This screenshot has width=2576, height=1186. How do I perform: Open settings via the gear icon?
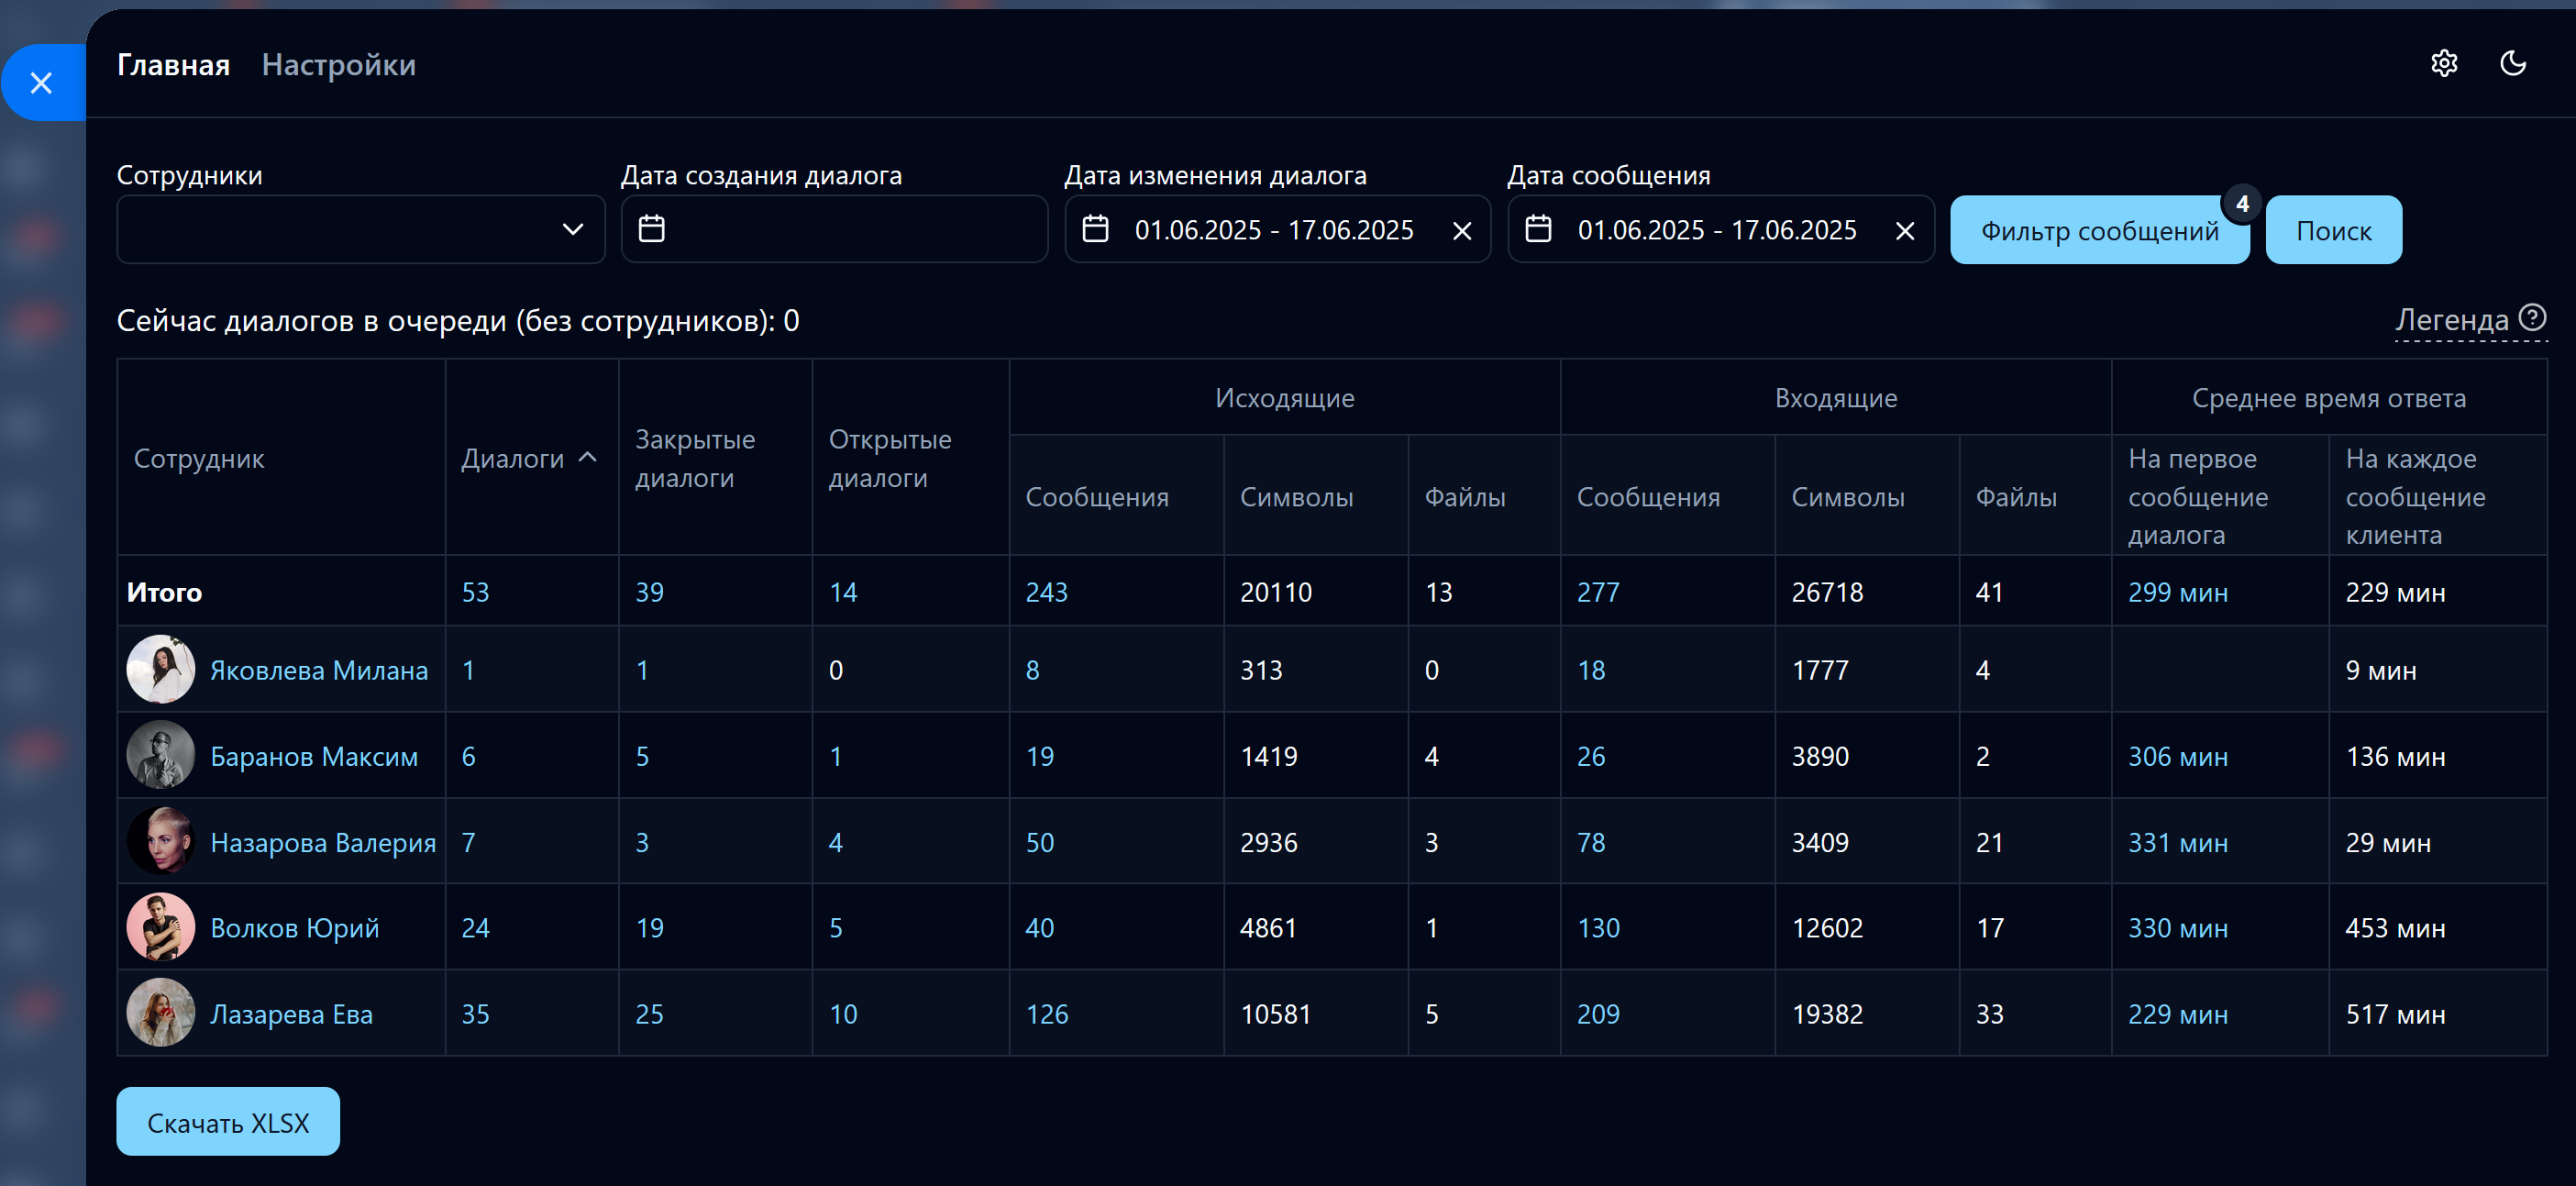pos(2443,64)
